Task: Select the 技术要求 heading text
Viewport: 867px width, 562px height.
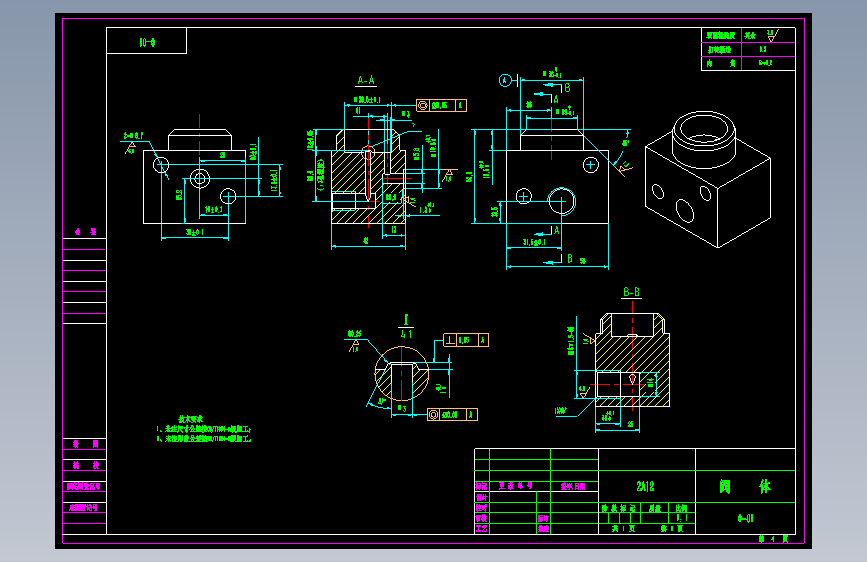Action: coord(191,419)
